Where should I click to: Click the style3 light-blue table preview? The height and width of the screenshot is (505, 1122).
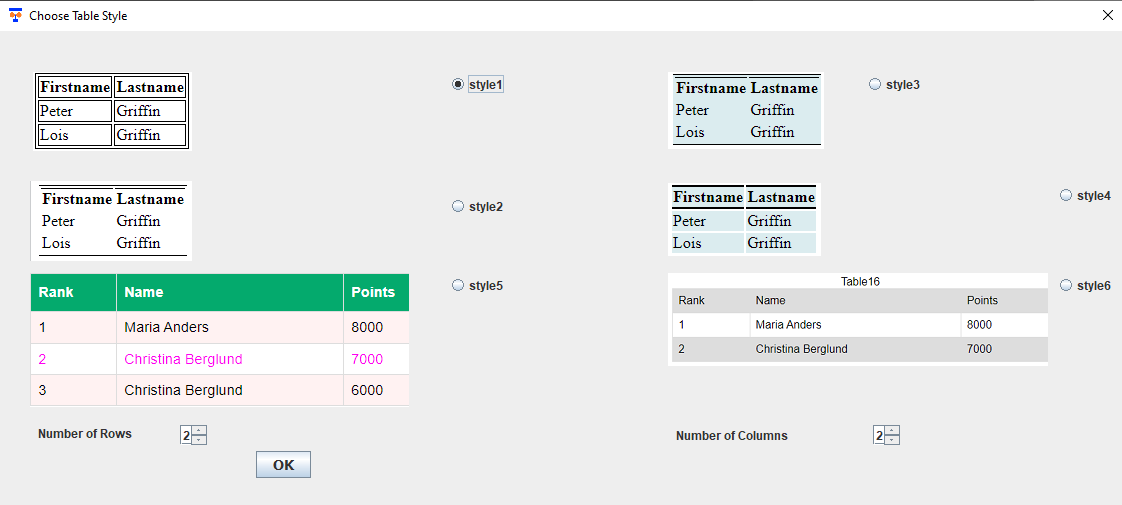coord(746,110)
